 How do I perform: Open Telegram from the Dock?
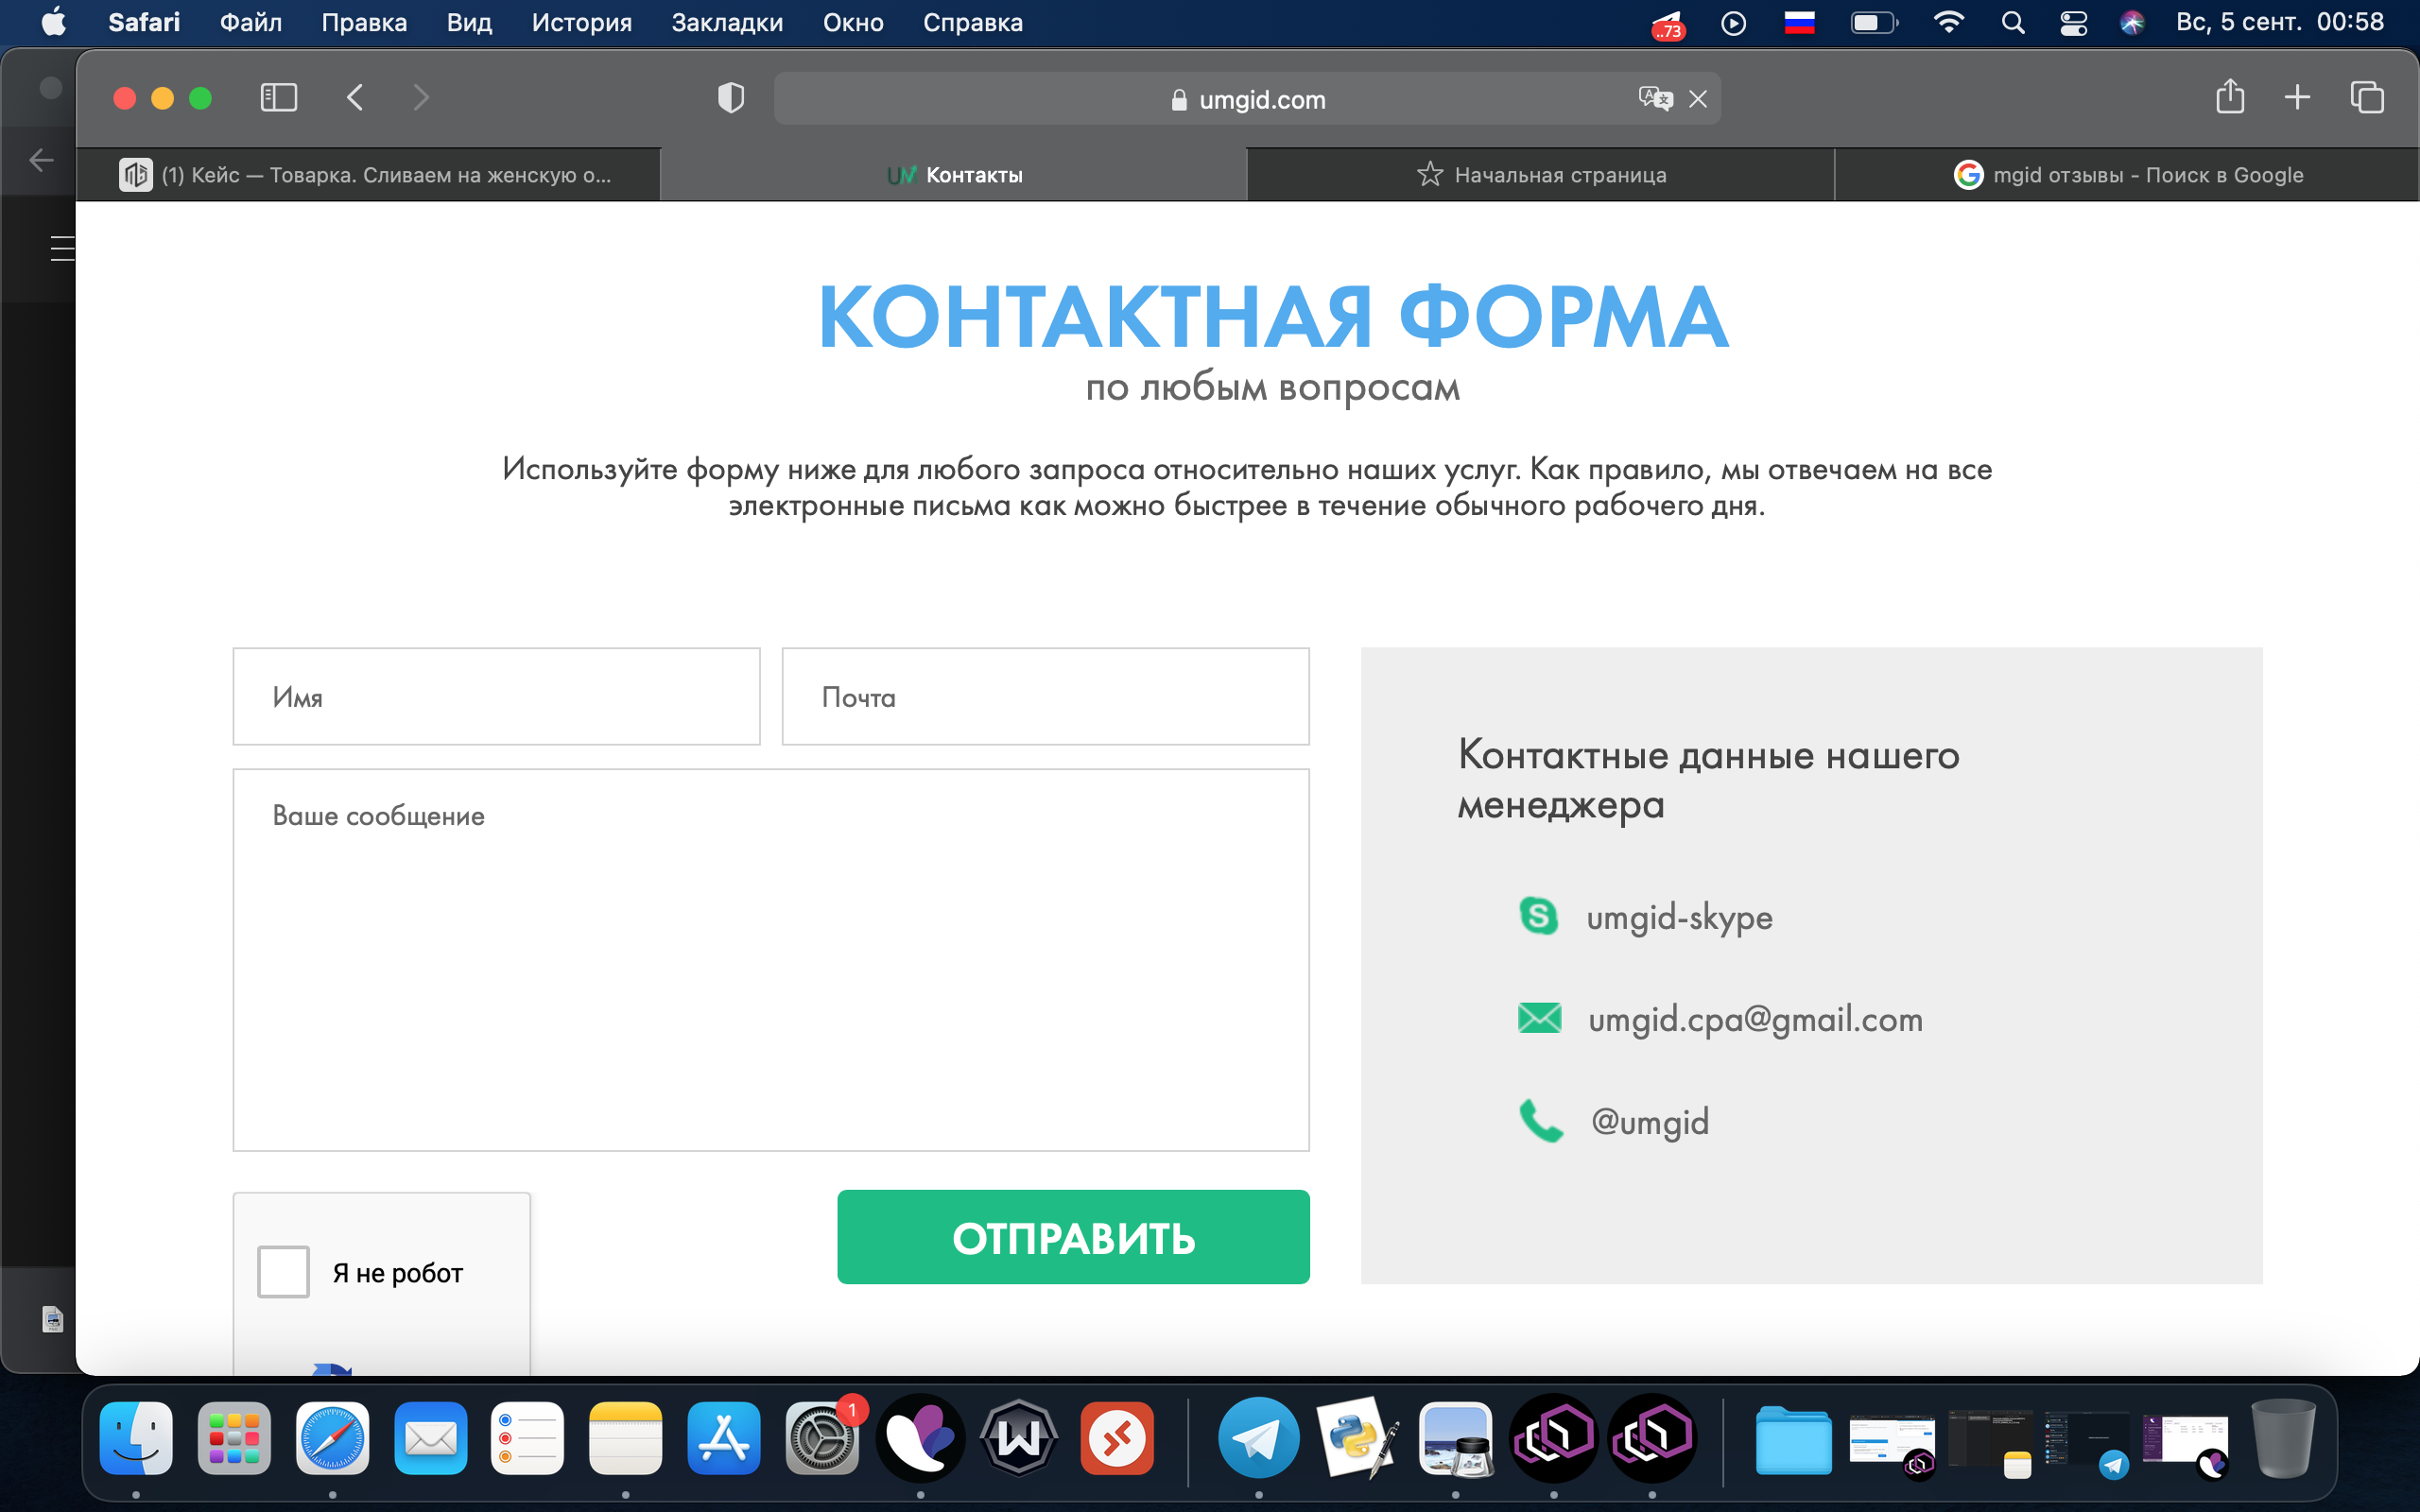(x=1259, y=1438)
